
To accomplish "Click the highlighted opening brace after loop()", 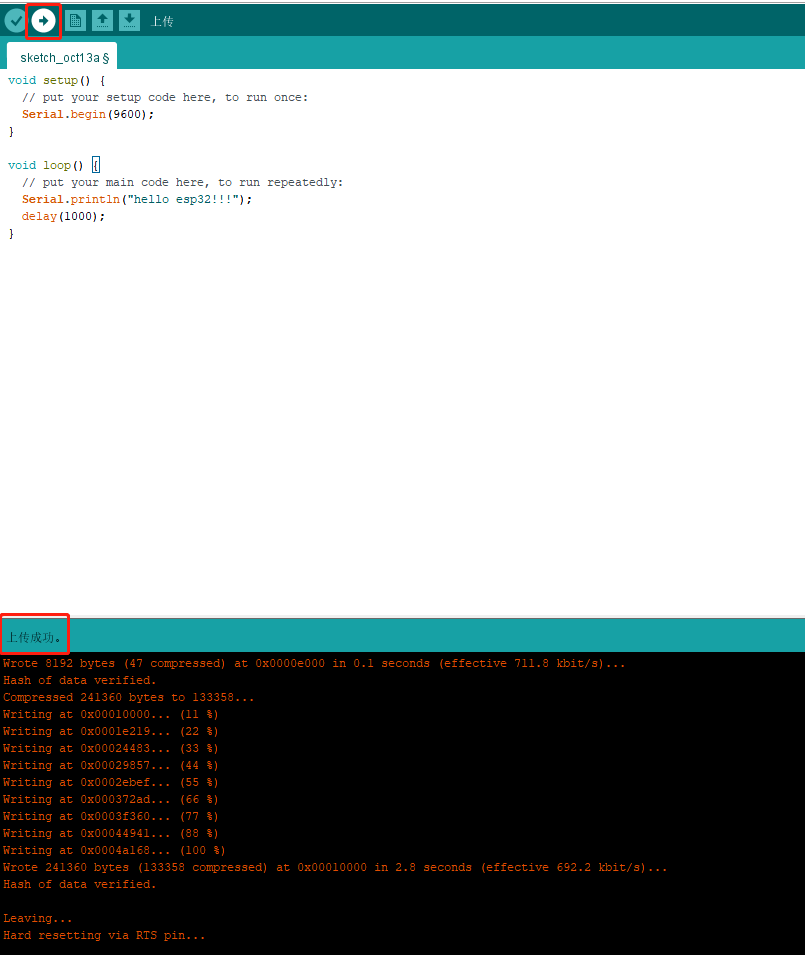I will 96,165.
